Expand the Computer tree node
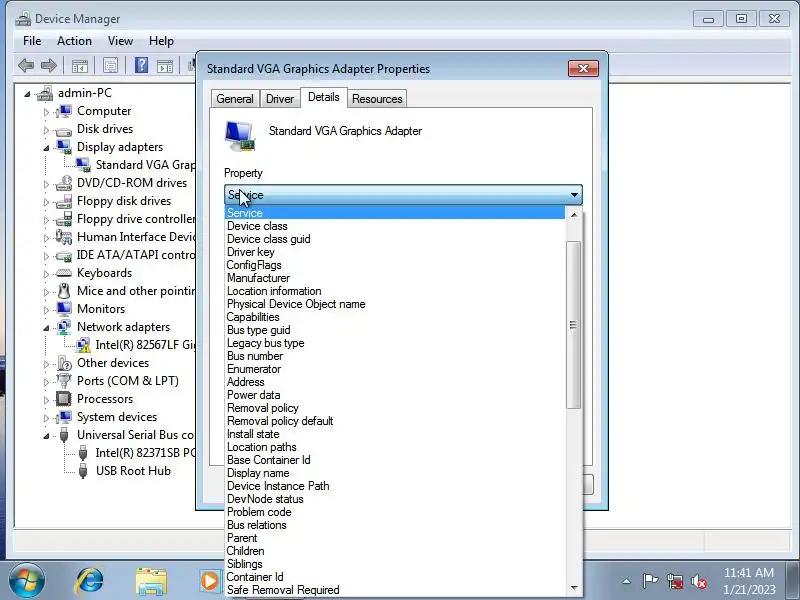800x600 pixels. [x=46, y=112]
